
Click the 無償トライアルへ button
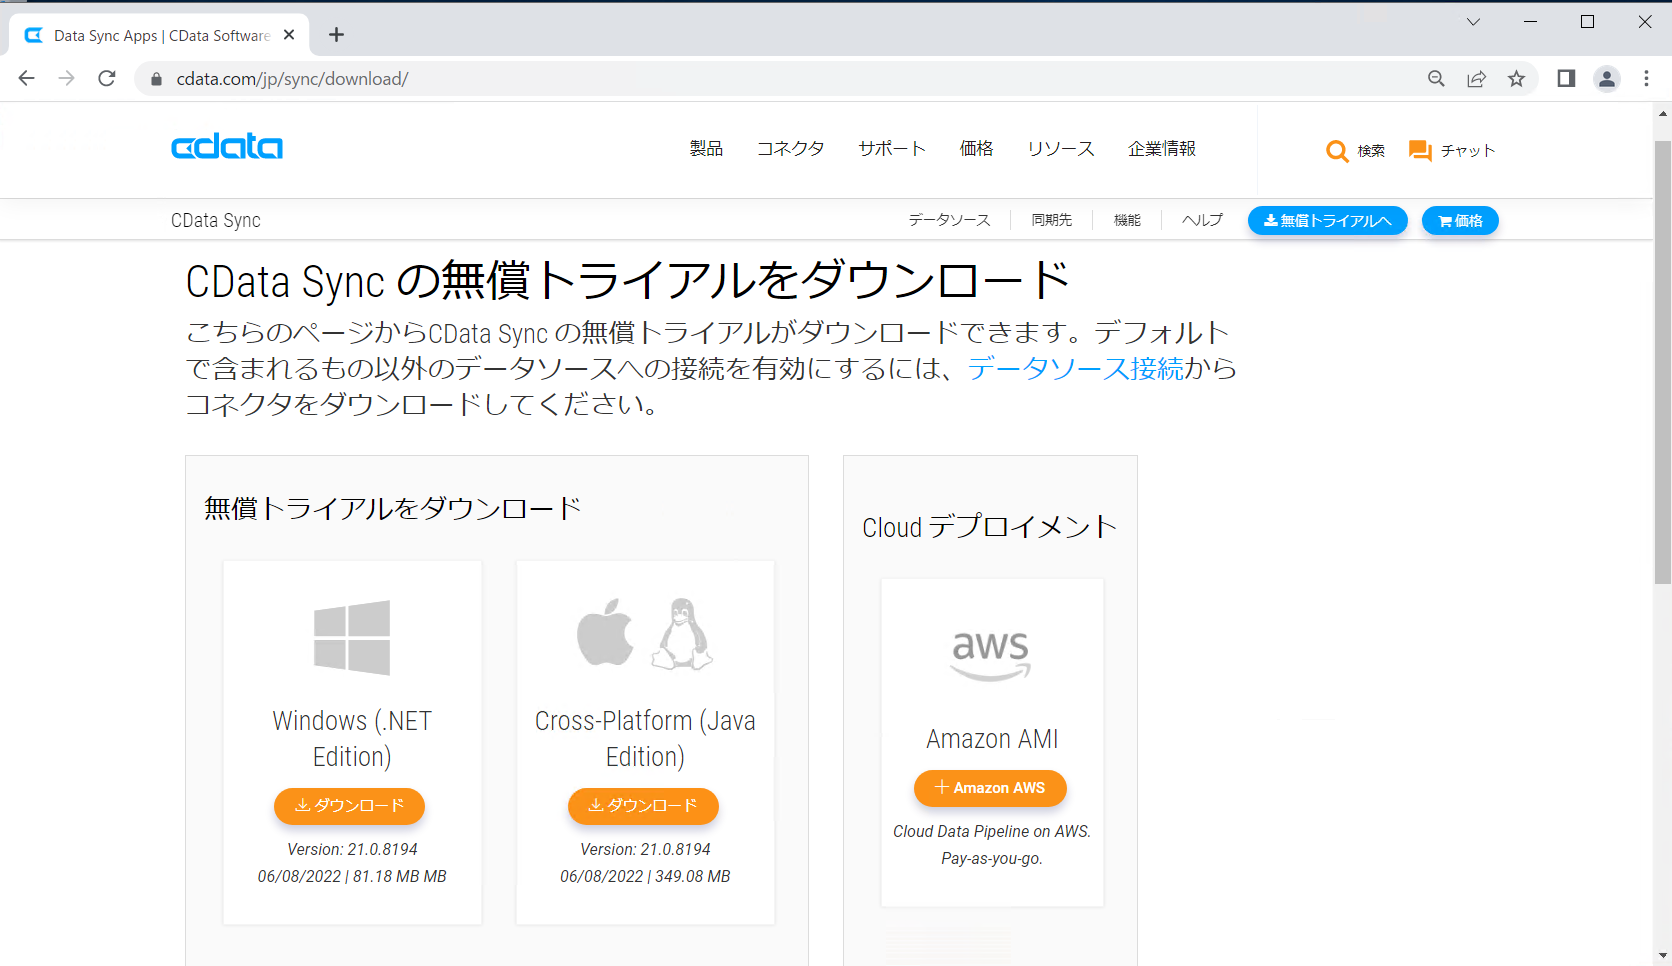(x=1328, y=221)
